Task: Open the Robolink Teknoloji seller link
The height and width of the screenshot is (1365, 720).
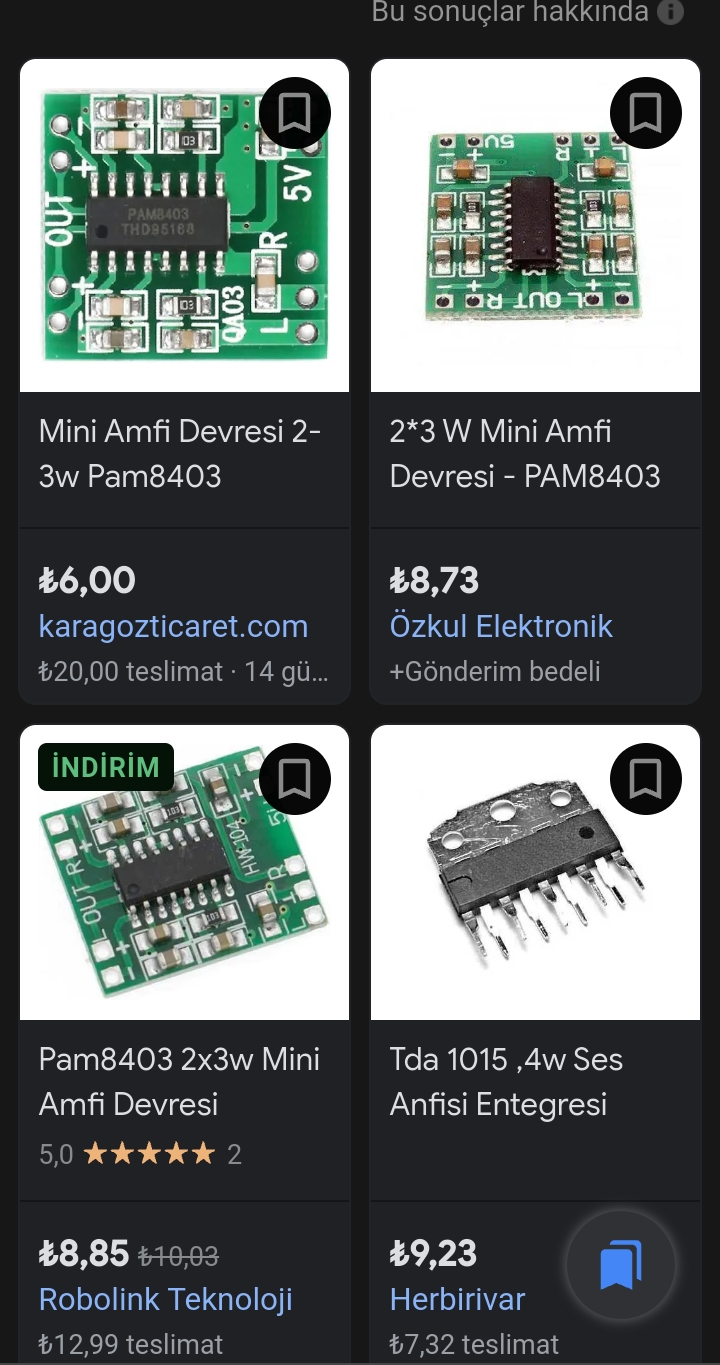Action: tap(166, 1299)
